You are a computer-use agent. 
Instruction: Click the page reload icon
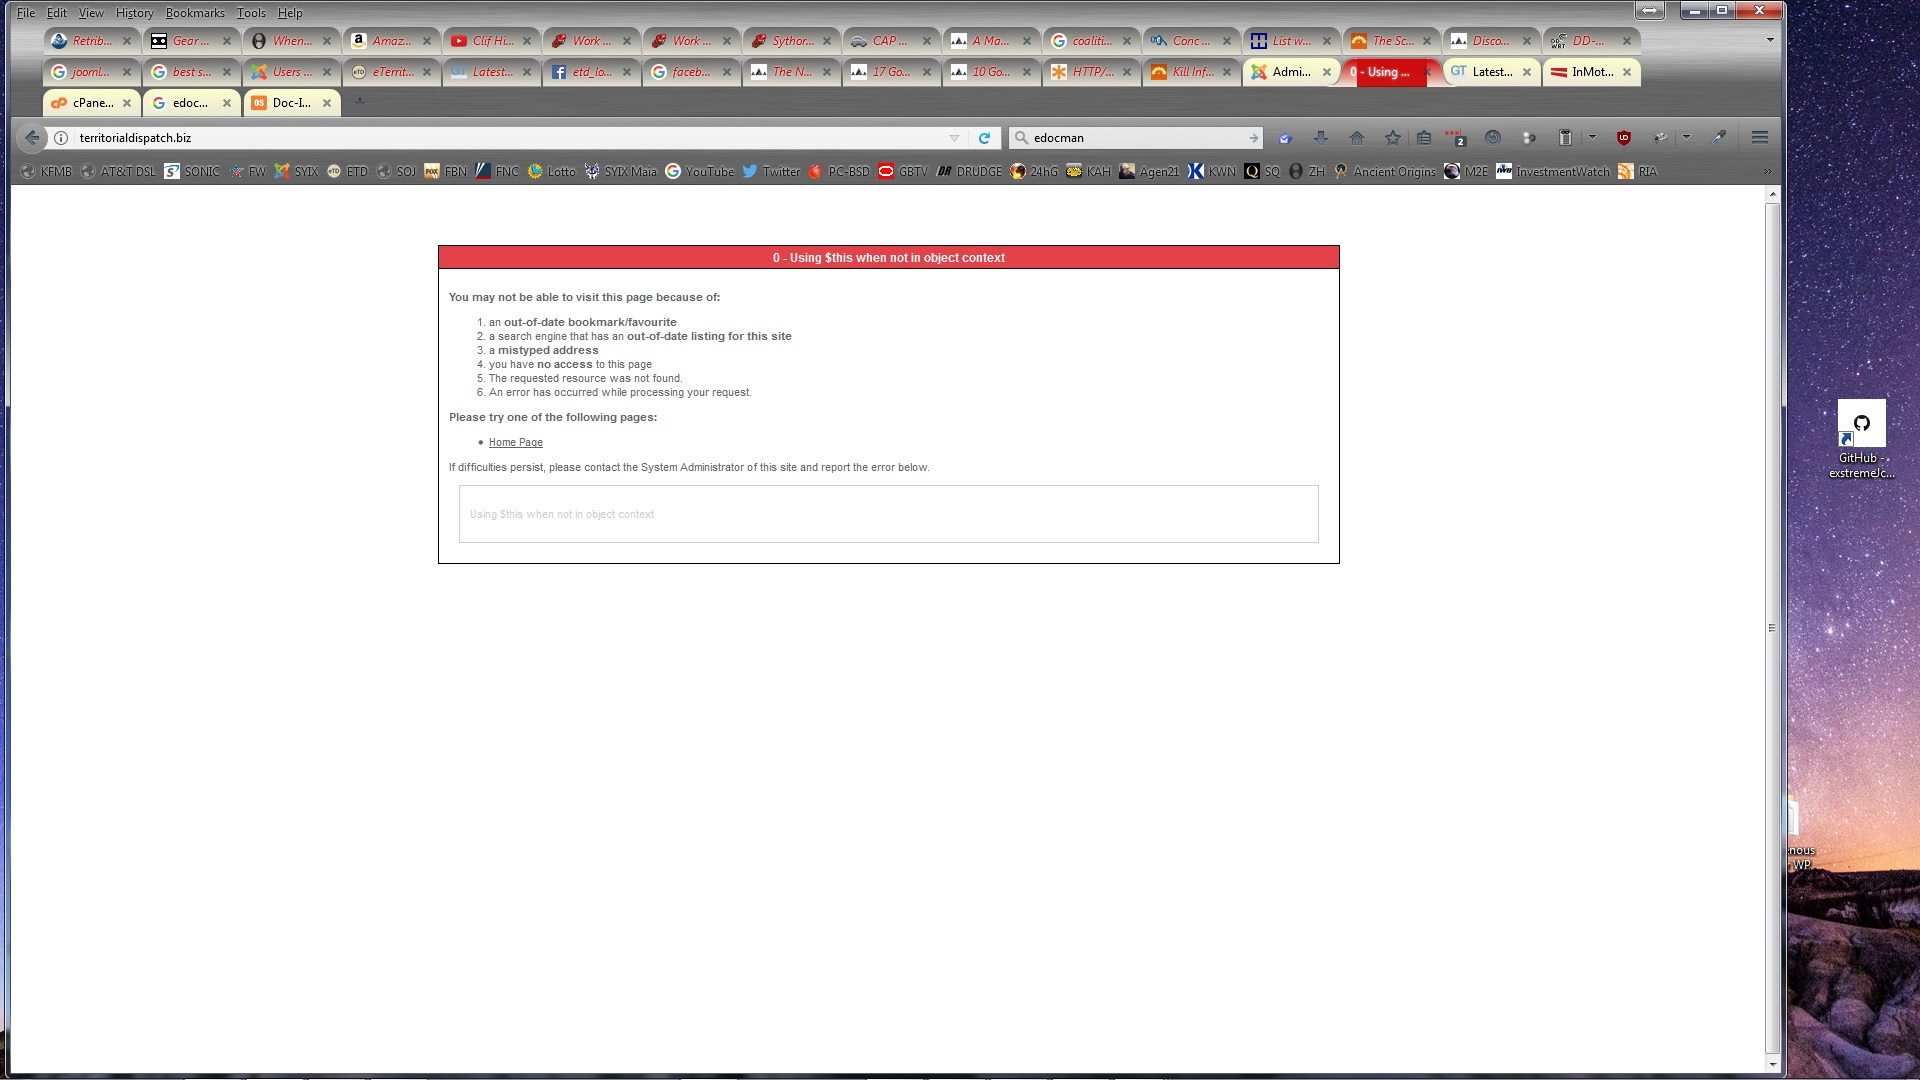coord(984,138)
